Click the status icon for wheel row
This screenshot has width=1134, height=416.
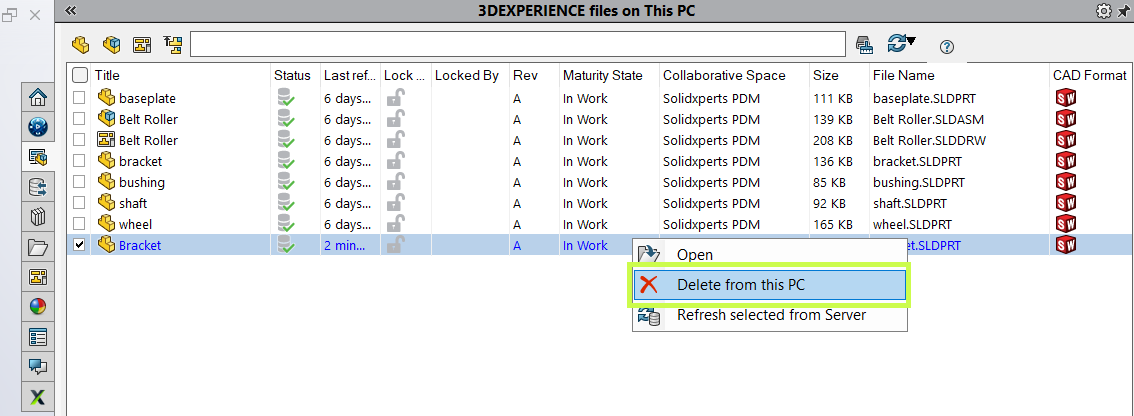point(286,224)
